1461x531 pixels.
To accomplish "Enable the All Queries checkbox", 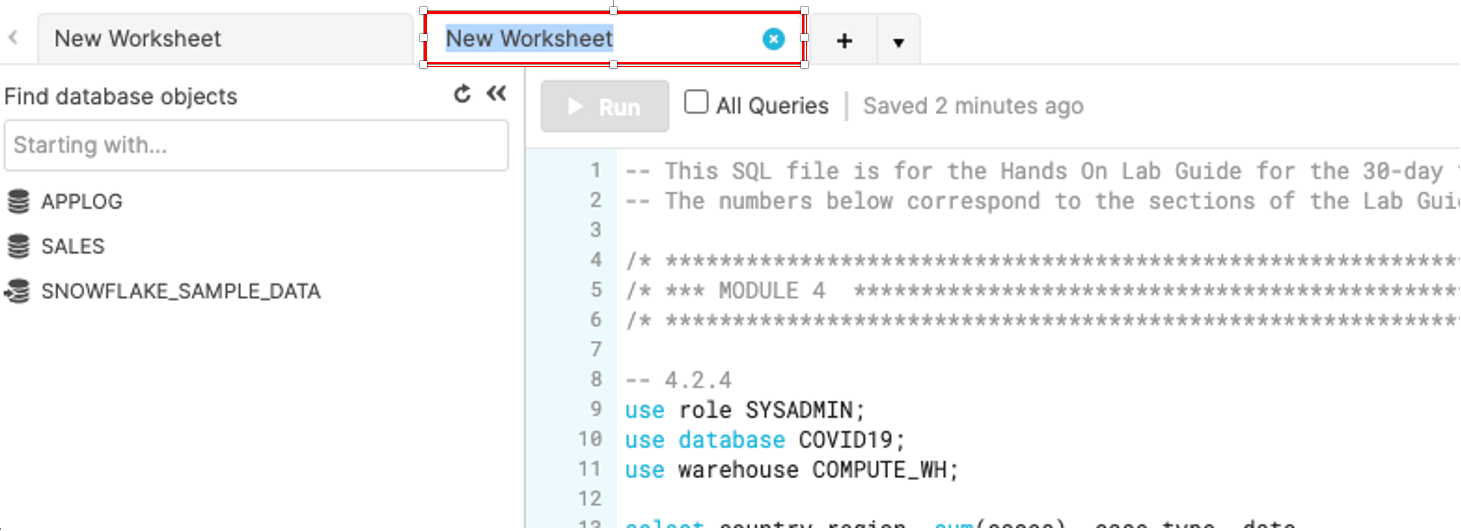I will [696, 103].
